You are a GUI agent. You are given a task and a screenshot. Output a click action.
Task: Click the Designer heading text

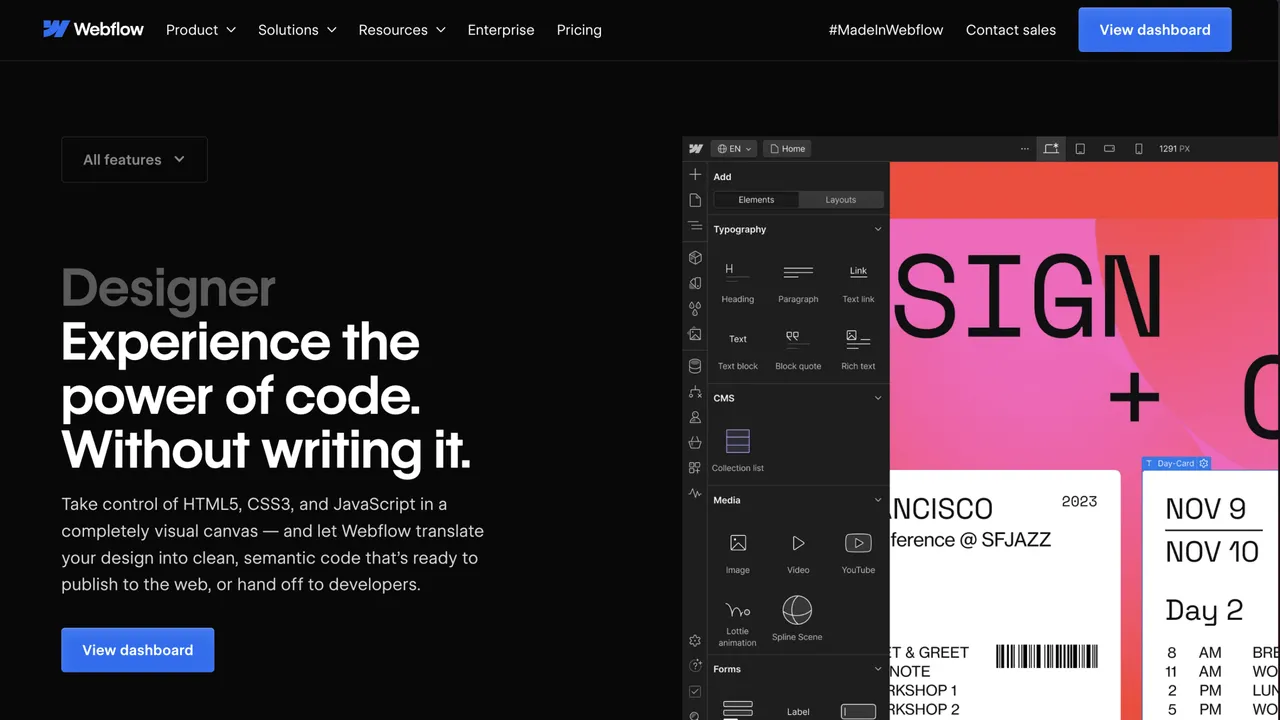tap(168, 288)
